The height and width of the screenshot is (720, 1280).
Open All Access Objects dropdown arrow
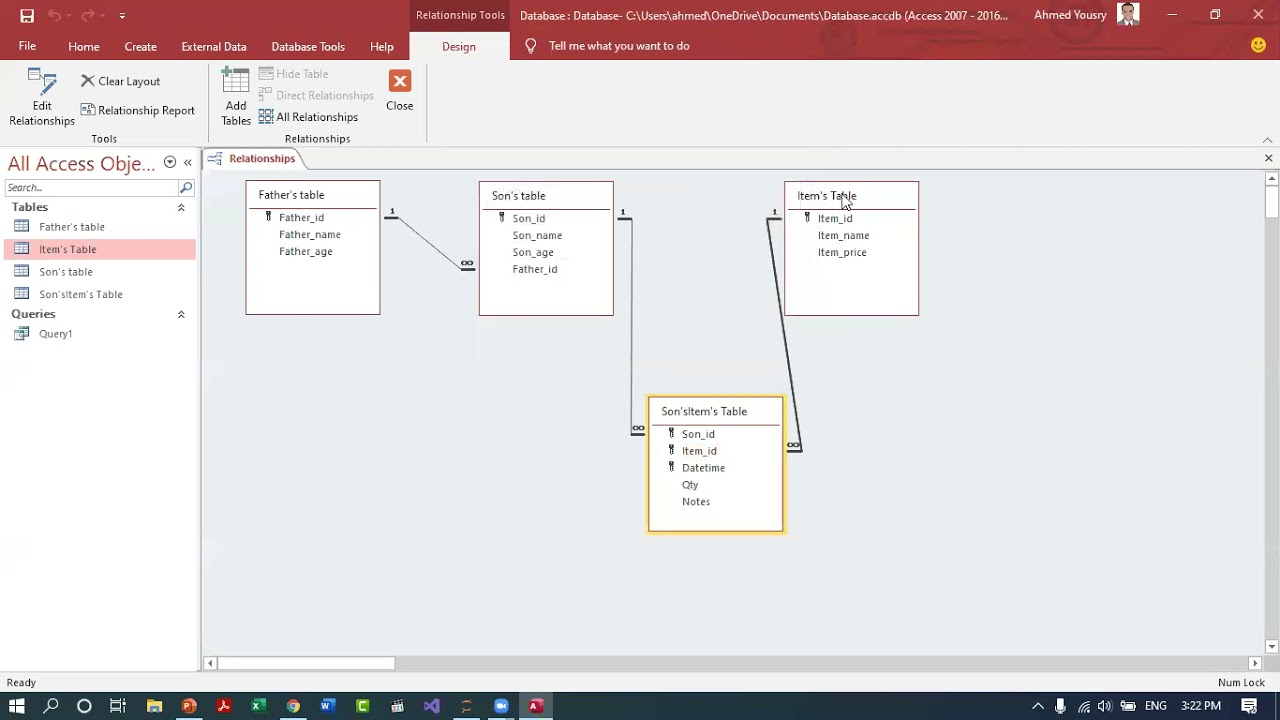coord(170,162)
